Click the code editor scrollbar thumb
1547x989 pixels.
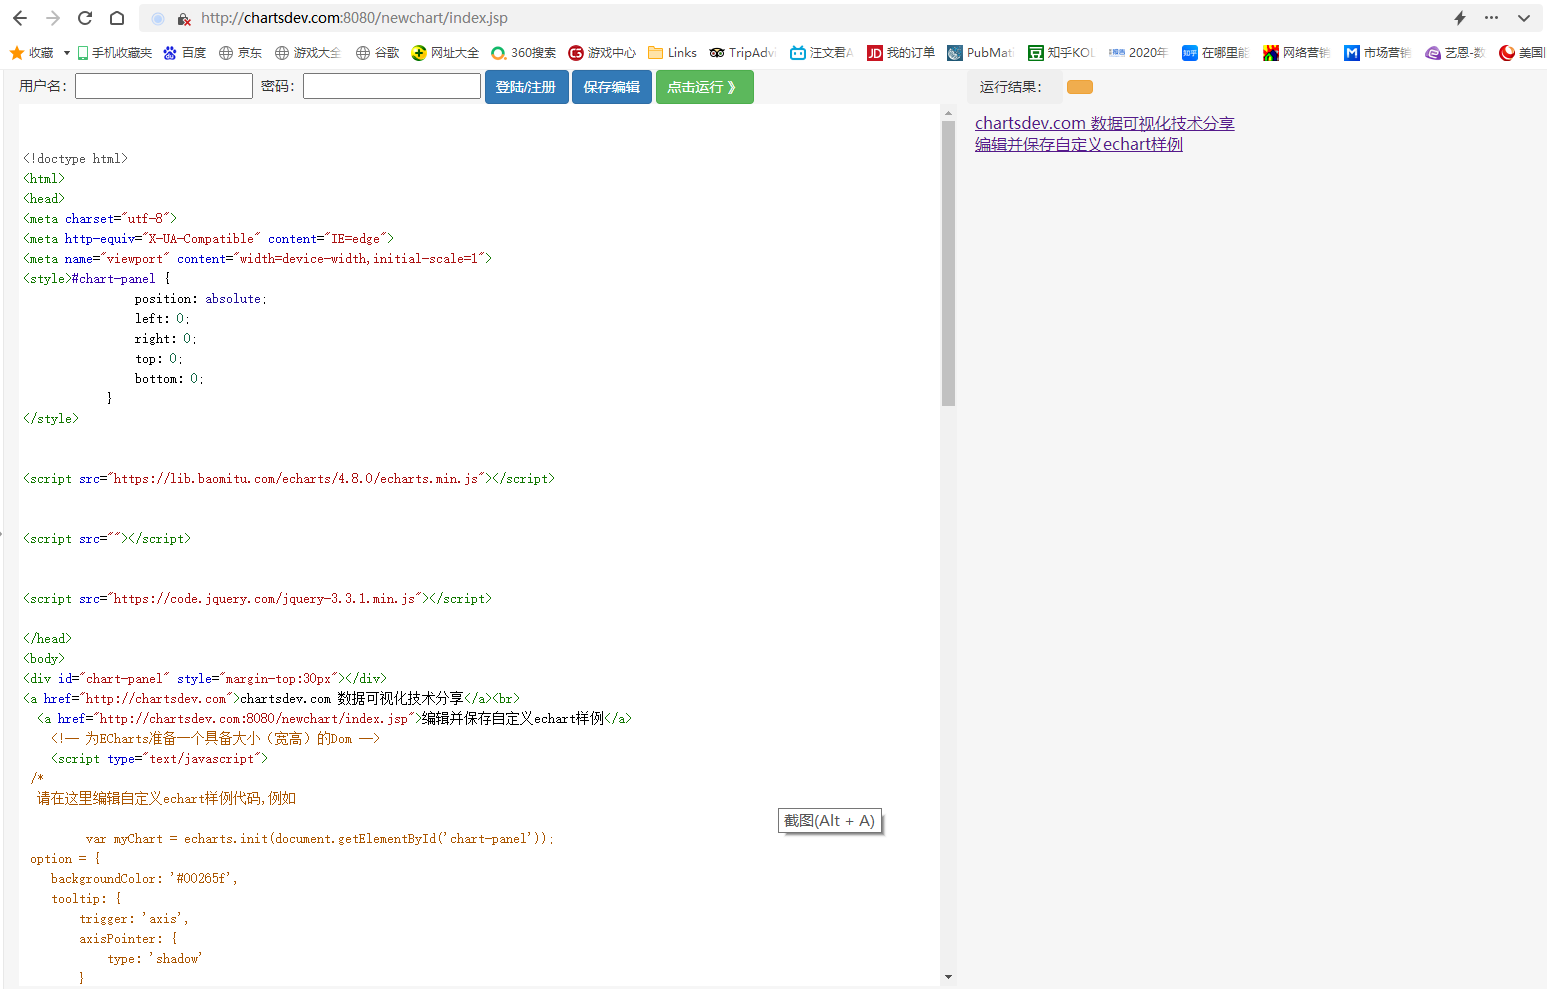(x=948, y=263)
